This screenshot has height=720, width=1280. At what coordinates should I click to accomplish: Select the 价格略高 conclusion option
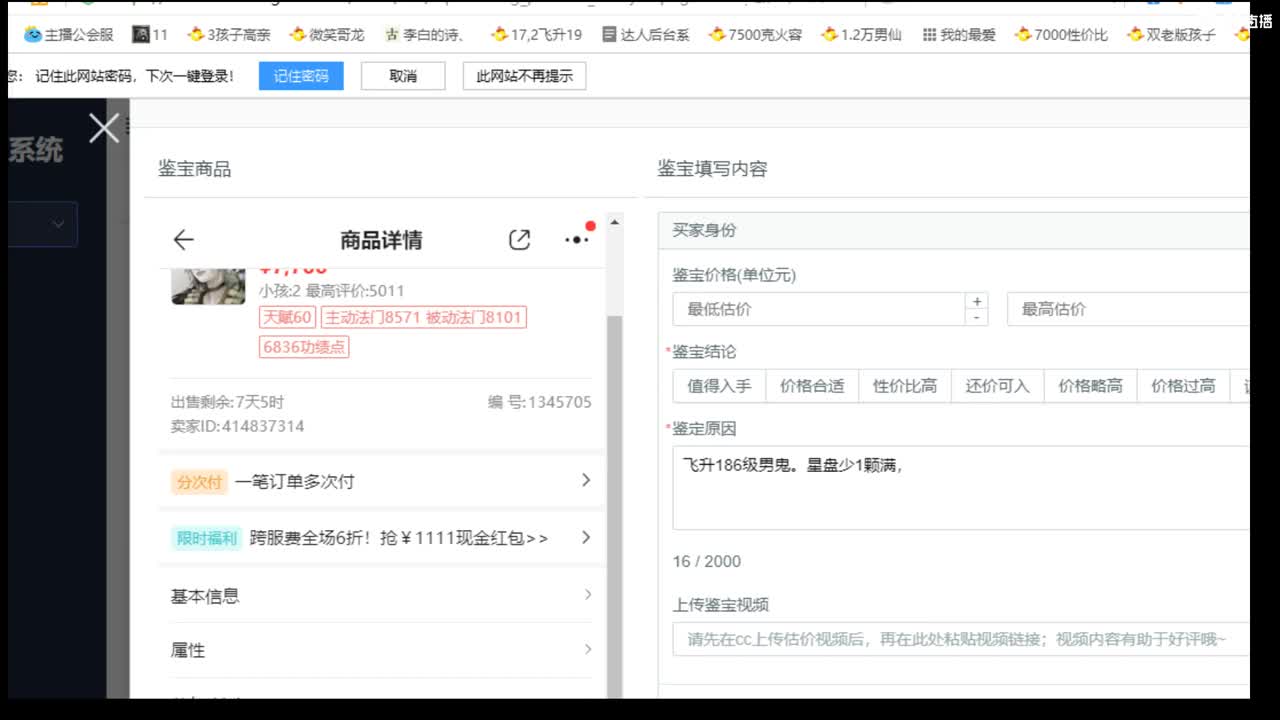(x=1091, y=385)
